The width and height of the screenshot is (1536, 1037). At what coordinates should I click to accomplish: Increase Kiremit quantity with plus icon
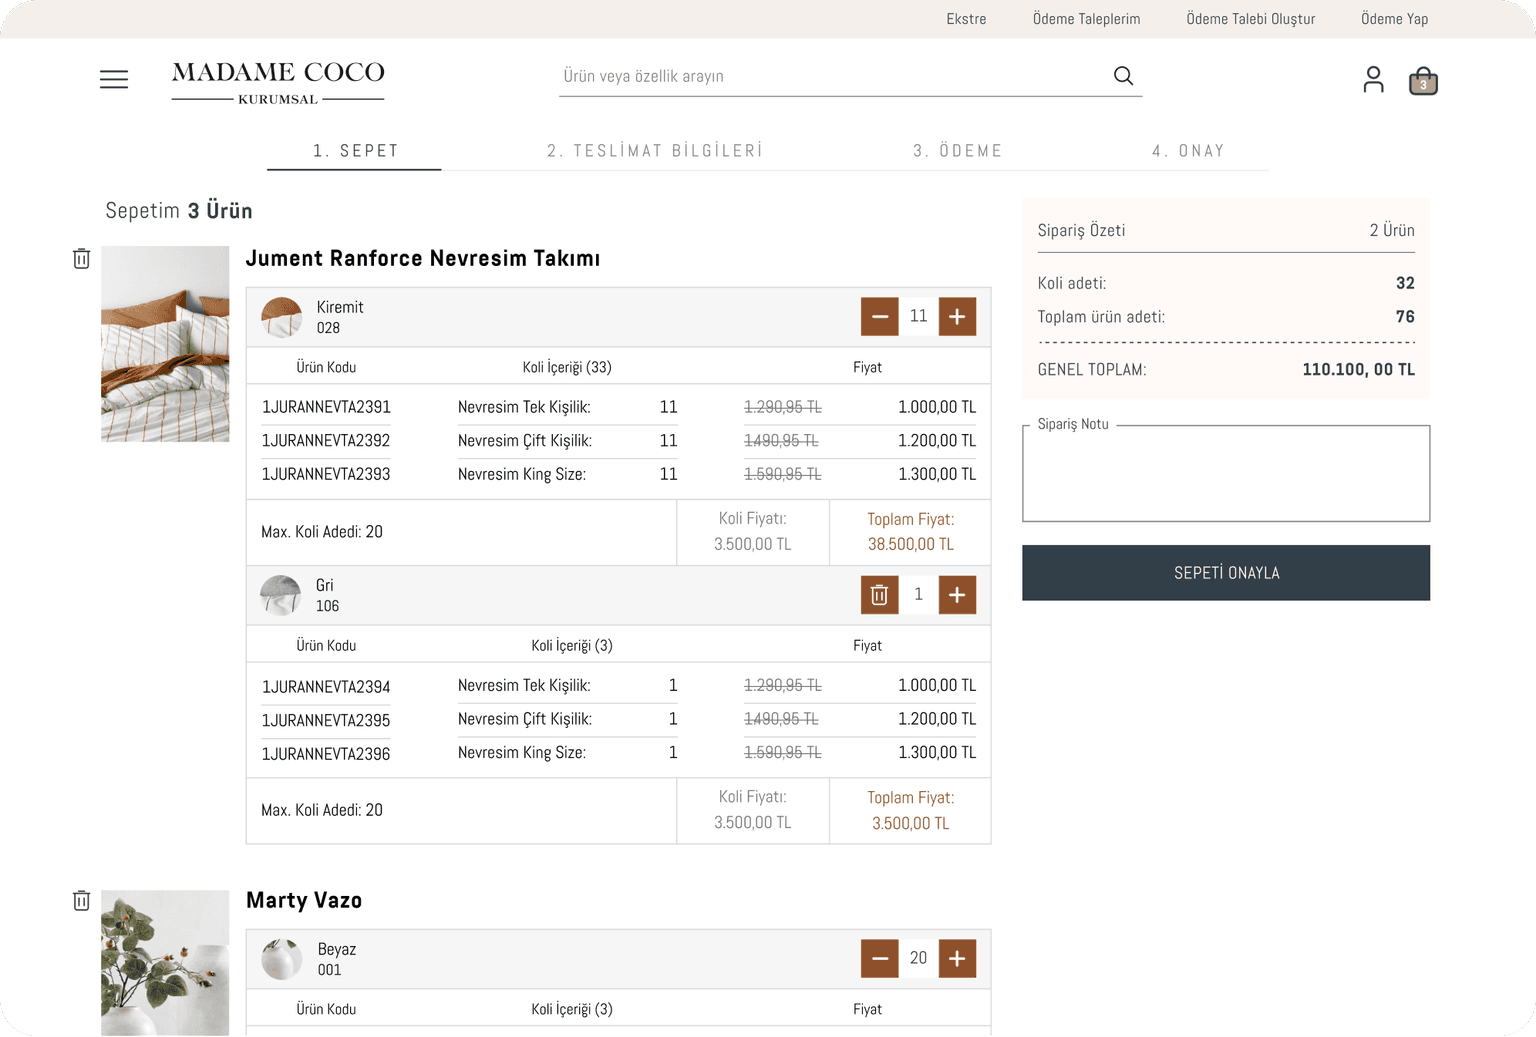pos(957,316)
